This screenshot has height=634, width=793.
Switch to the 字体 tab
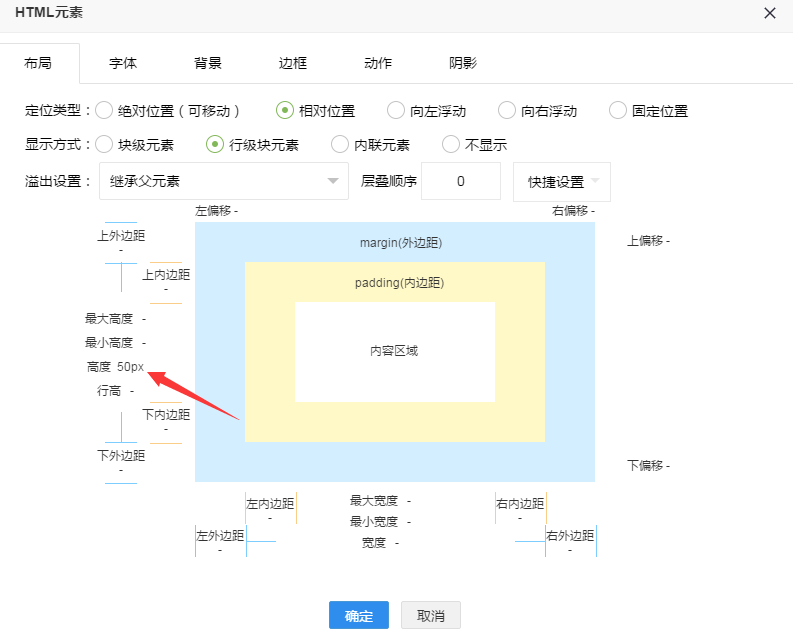click(123, 63)
